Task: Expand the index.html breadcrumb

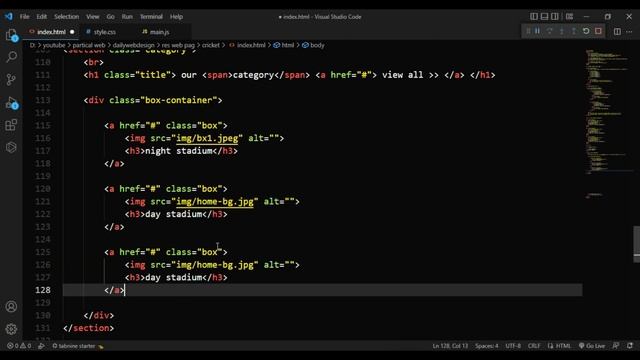Action: tap(247, 45)
